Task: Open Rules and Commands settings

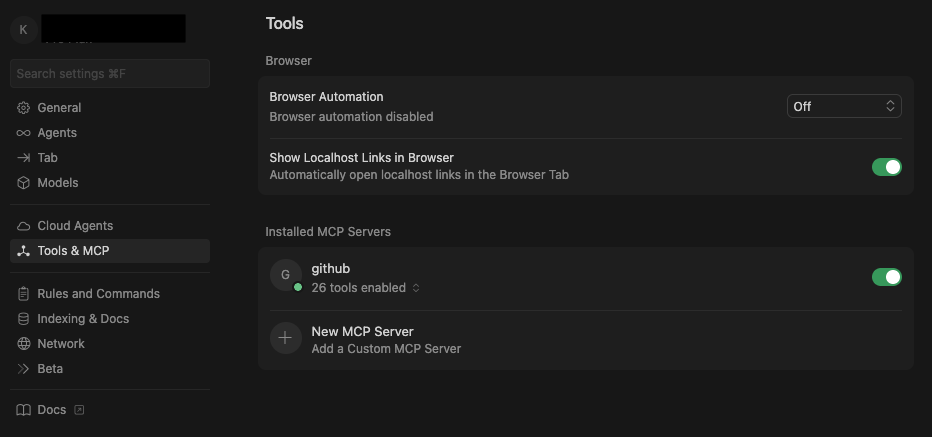Action: pyautogui.click(x=98, y=294)
